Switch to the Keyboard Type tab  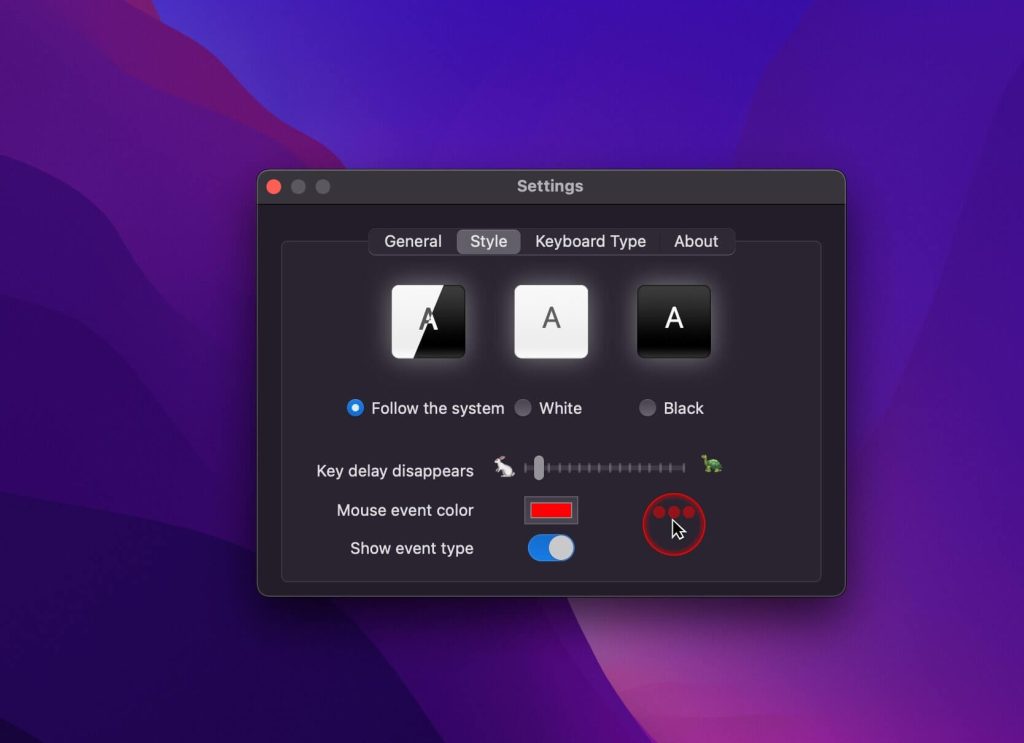click(x=590, y=241)
